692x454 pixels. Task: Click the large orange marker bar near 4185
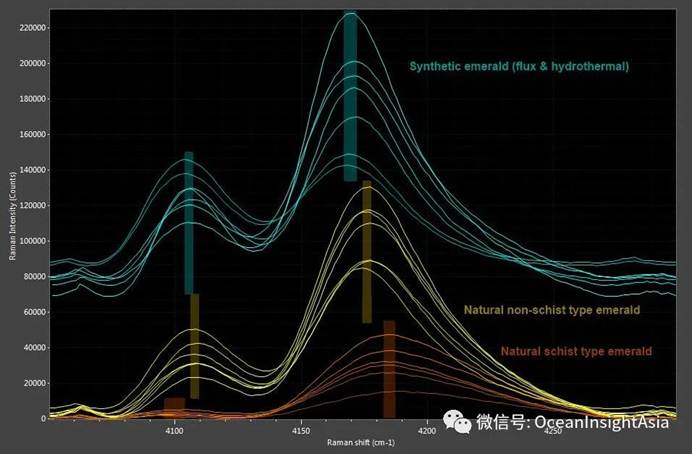(x=389, y=368)
